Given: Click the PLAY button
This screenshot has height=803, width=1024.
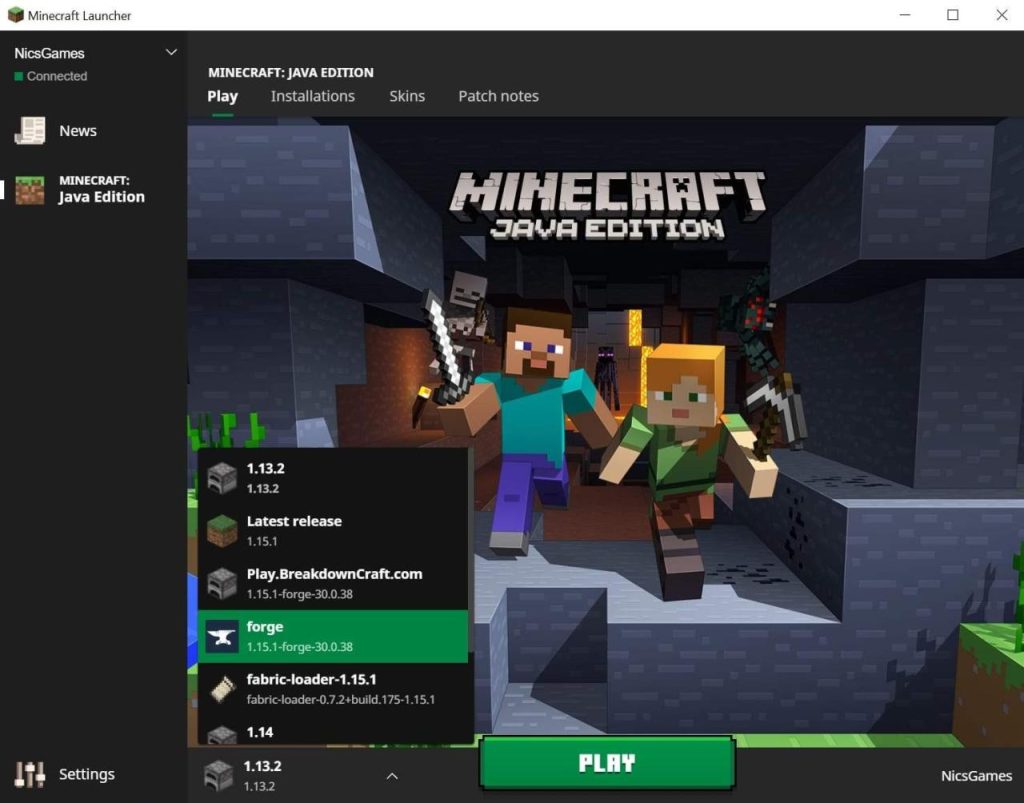Looking at the screenshot, I should [x=606, y=763].
